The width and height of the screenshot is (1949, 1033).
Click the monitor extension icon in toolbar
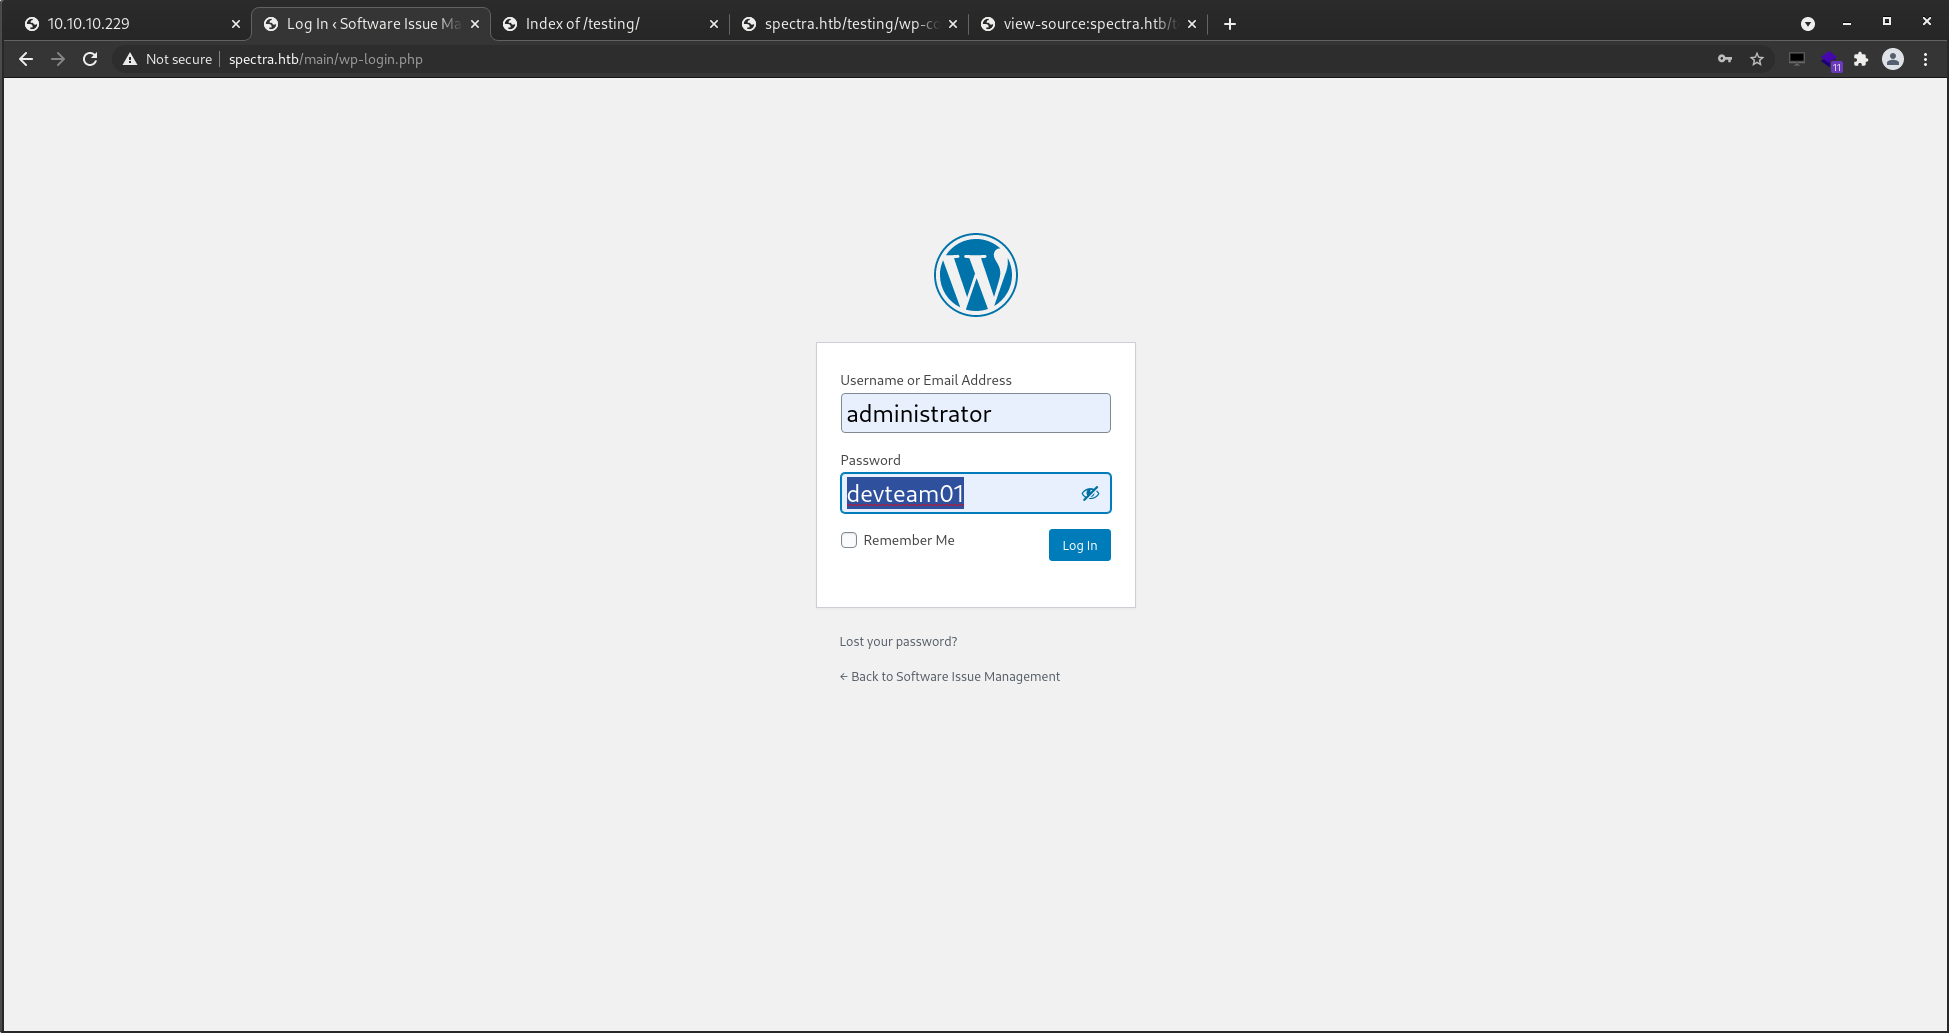click(x=1797, y=59)
